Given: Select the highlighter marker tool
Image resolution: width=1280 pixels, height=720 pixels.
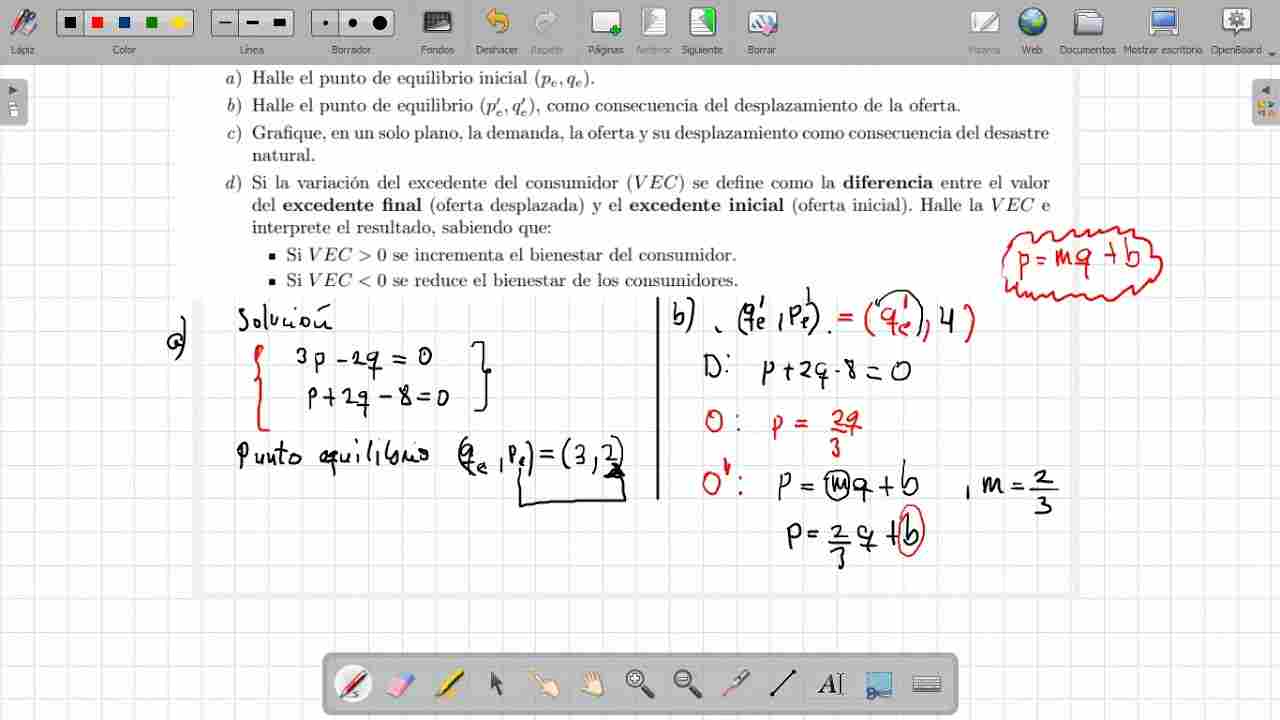Looking at the screenshot, I should point(449,684).
